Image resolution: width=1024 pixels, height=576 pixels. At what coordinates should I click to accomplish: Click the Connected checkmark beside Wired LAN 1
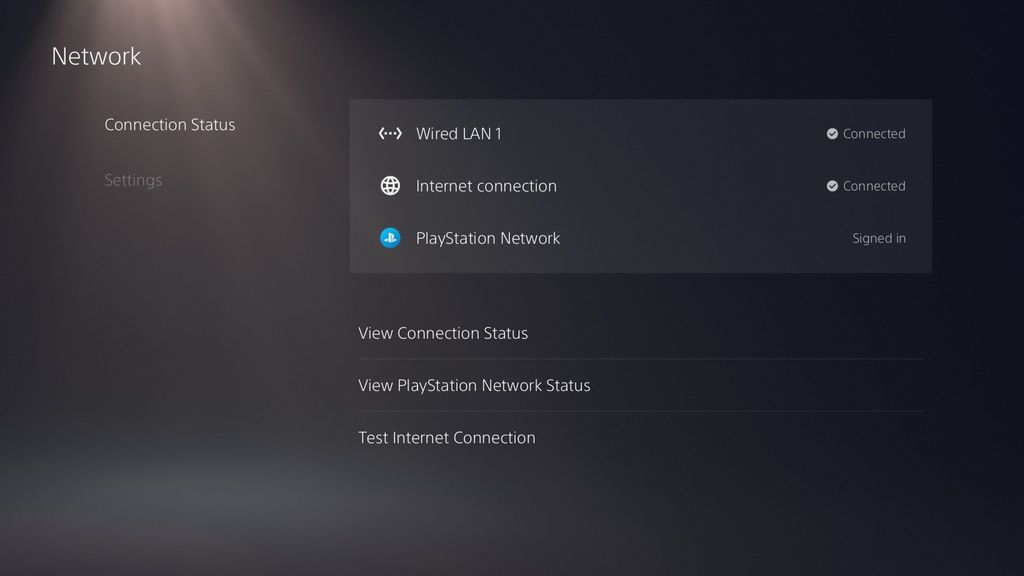coord(832,133)
